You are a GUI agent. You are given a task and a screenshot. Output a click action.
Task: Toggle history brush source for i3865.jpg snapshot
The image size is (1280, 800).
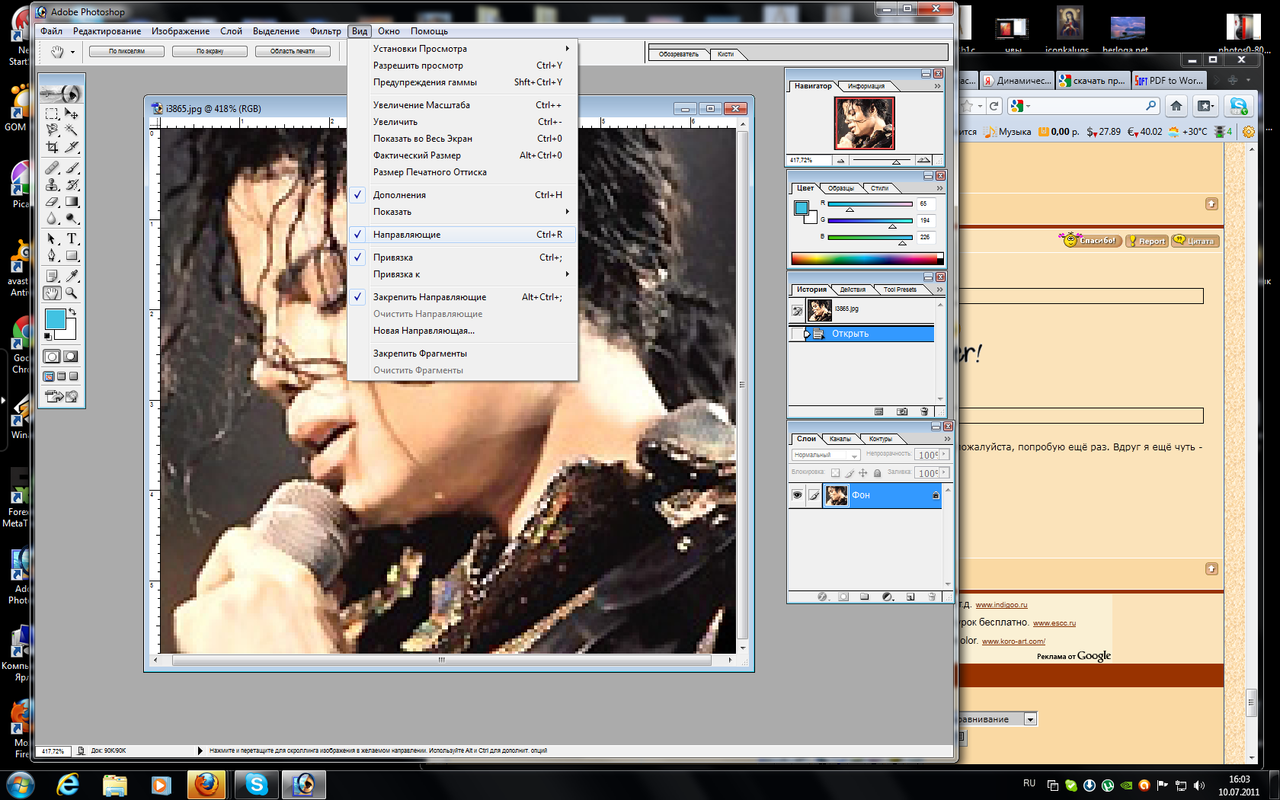pos(797,311)
